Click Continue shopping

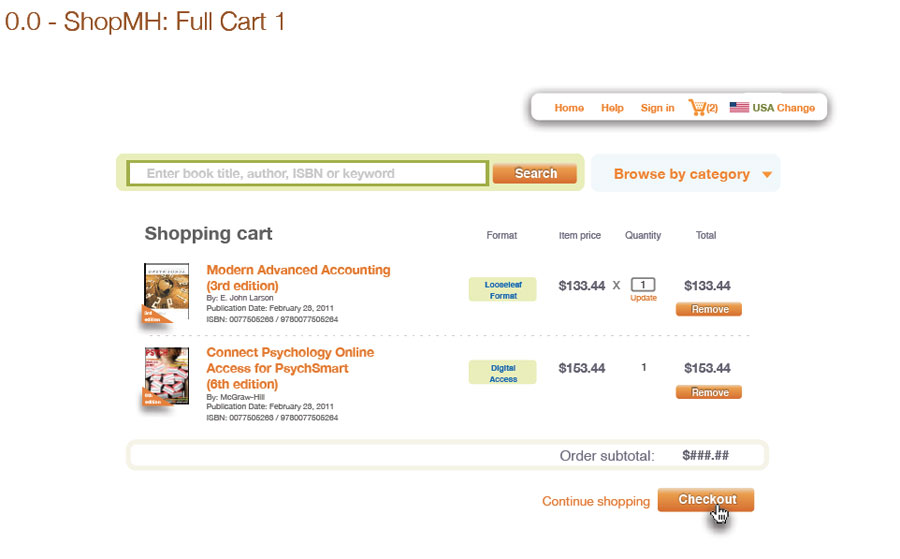[596, 501]
